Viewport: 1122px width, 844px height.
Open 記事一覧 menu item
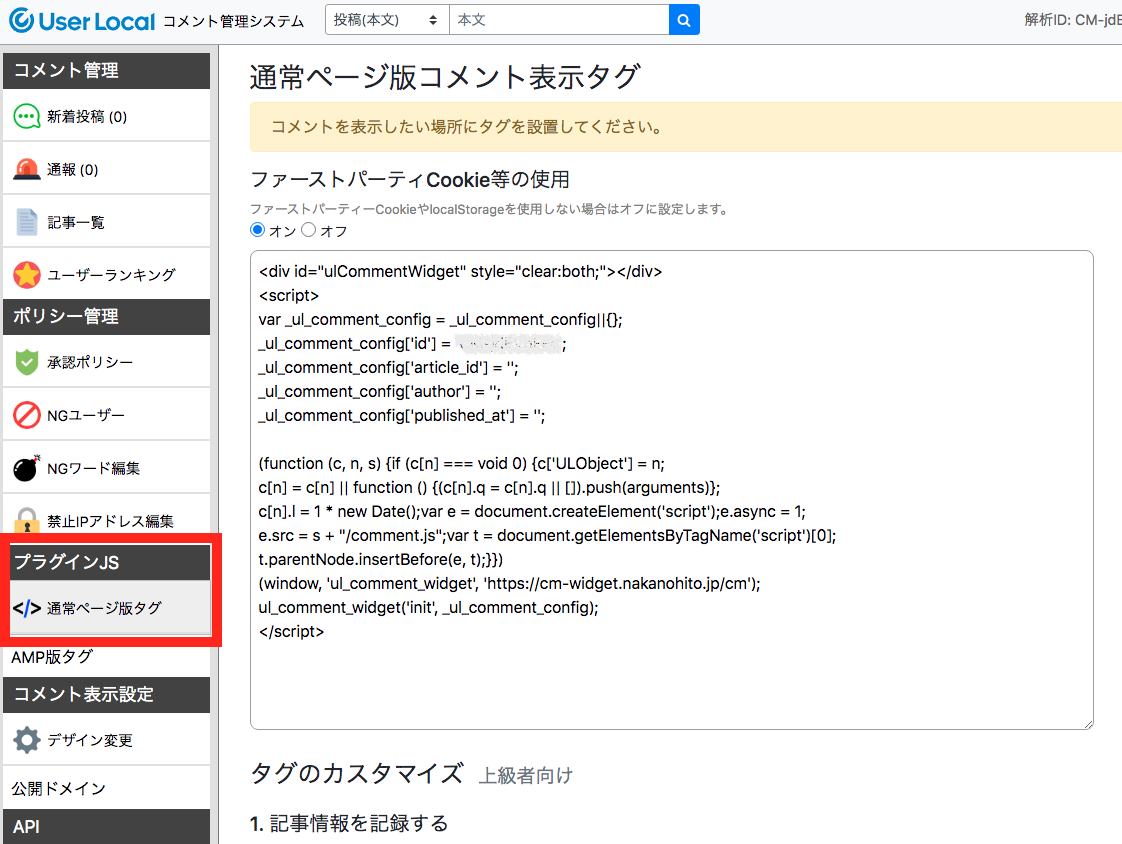coord(107,222)
